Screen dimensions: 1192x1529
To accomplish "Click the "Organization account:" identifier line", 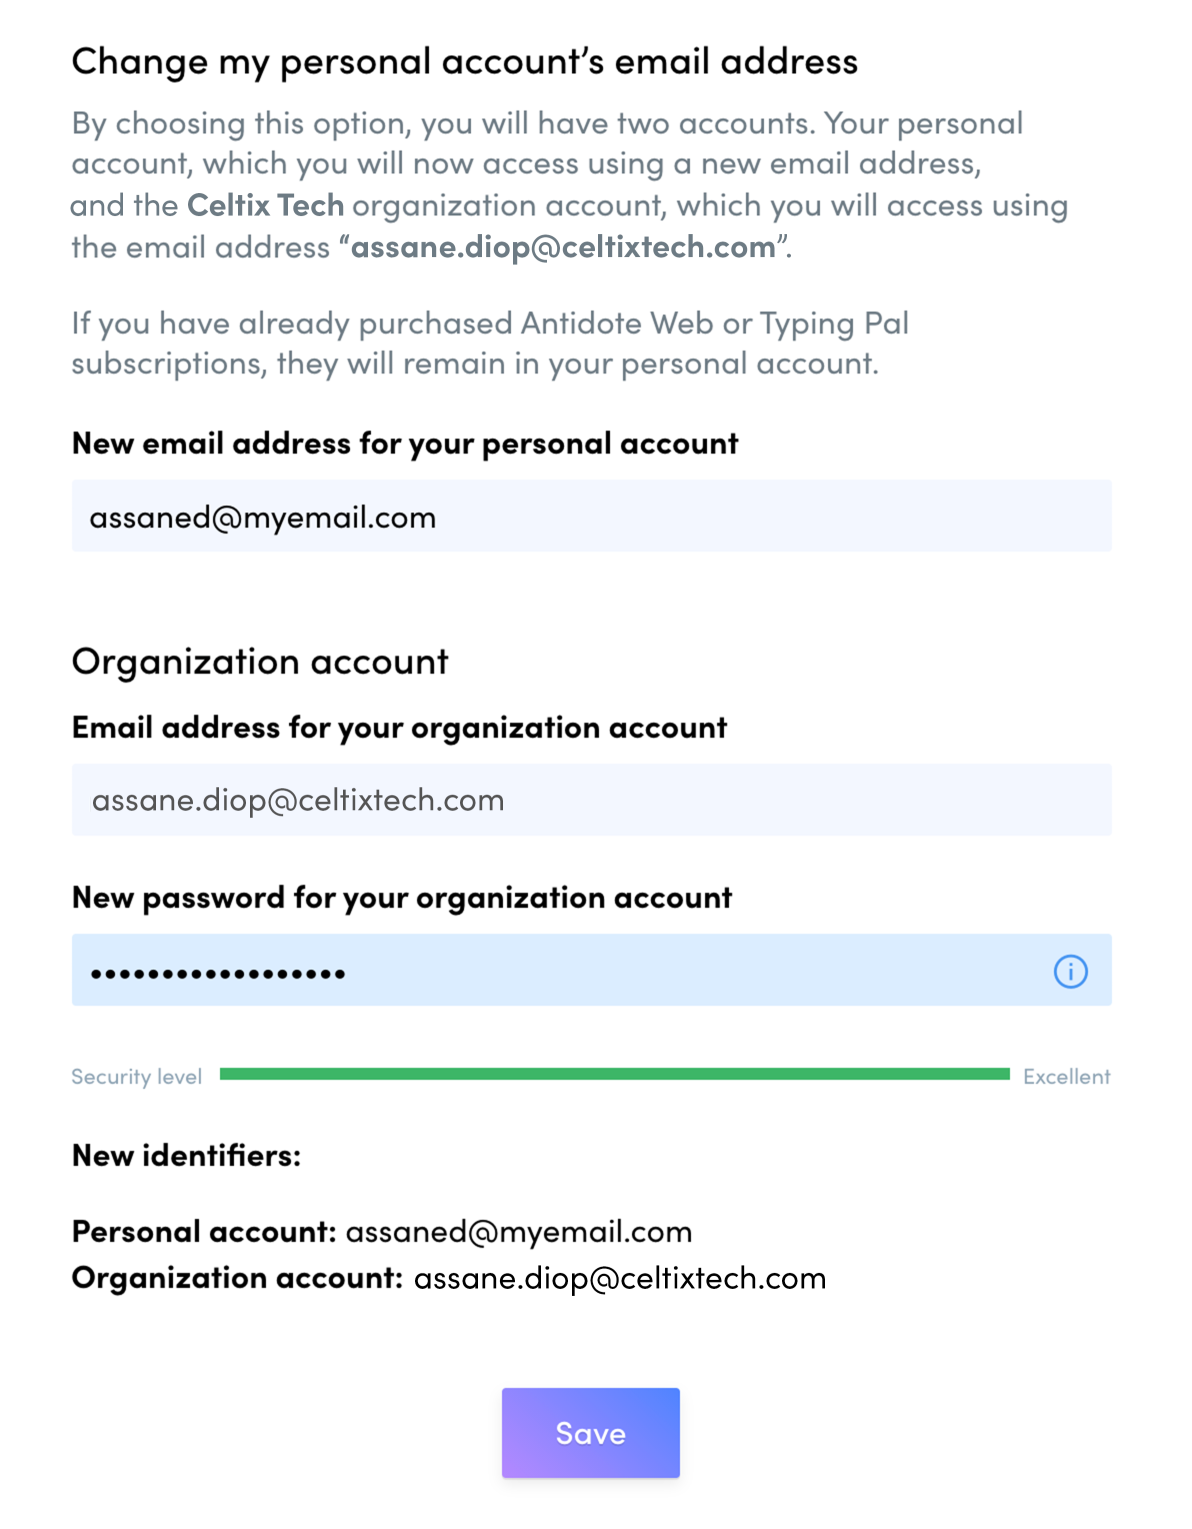I will coord(449,1279).
